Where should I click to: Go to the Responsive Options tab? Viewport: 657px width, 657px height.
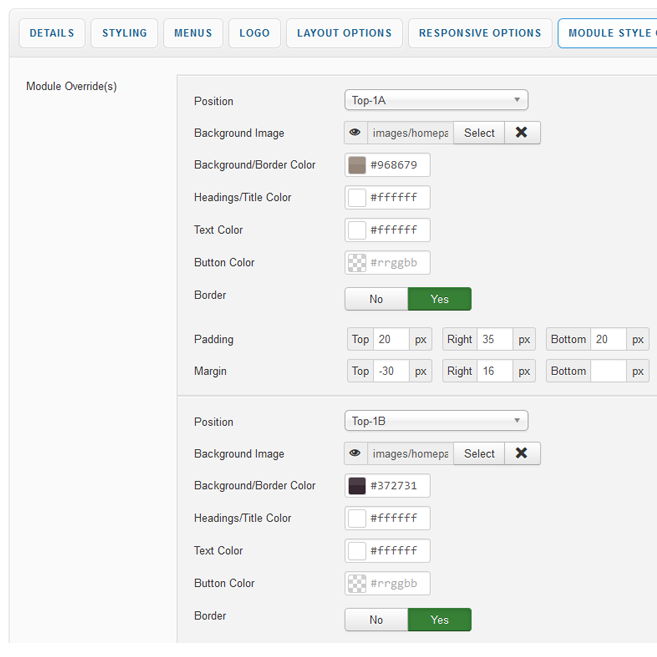(x=480, y=33)
